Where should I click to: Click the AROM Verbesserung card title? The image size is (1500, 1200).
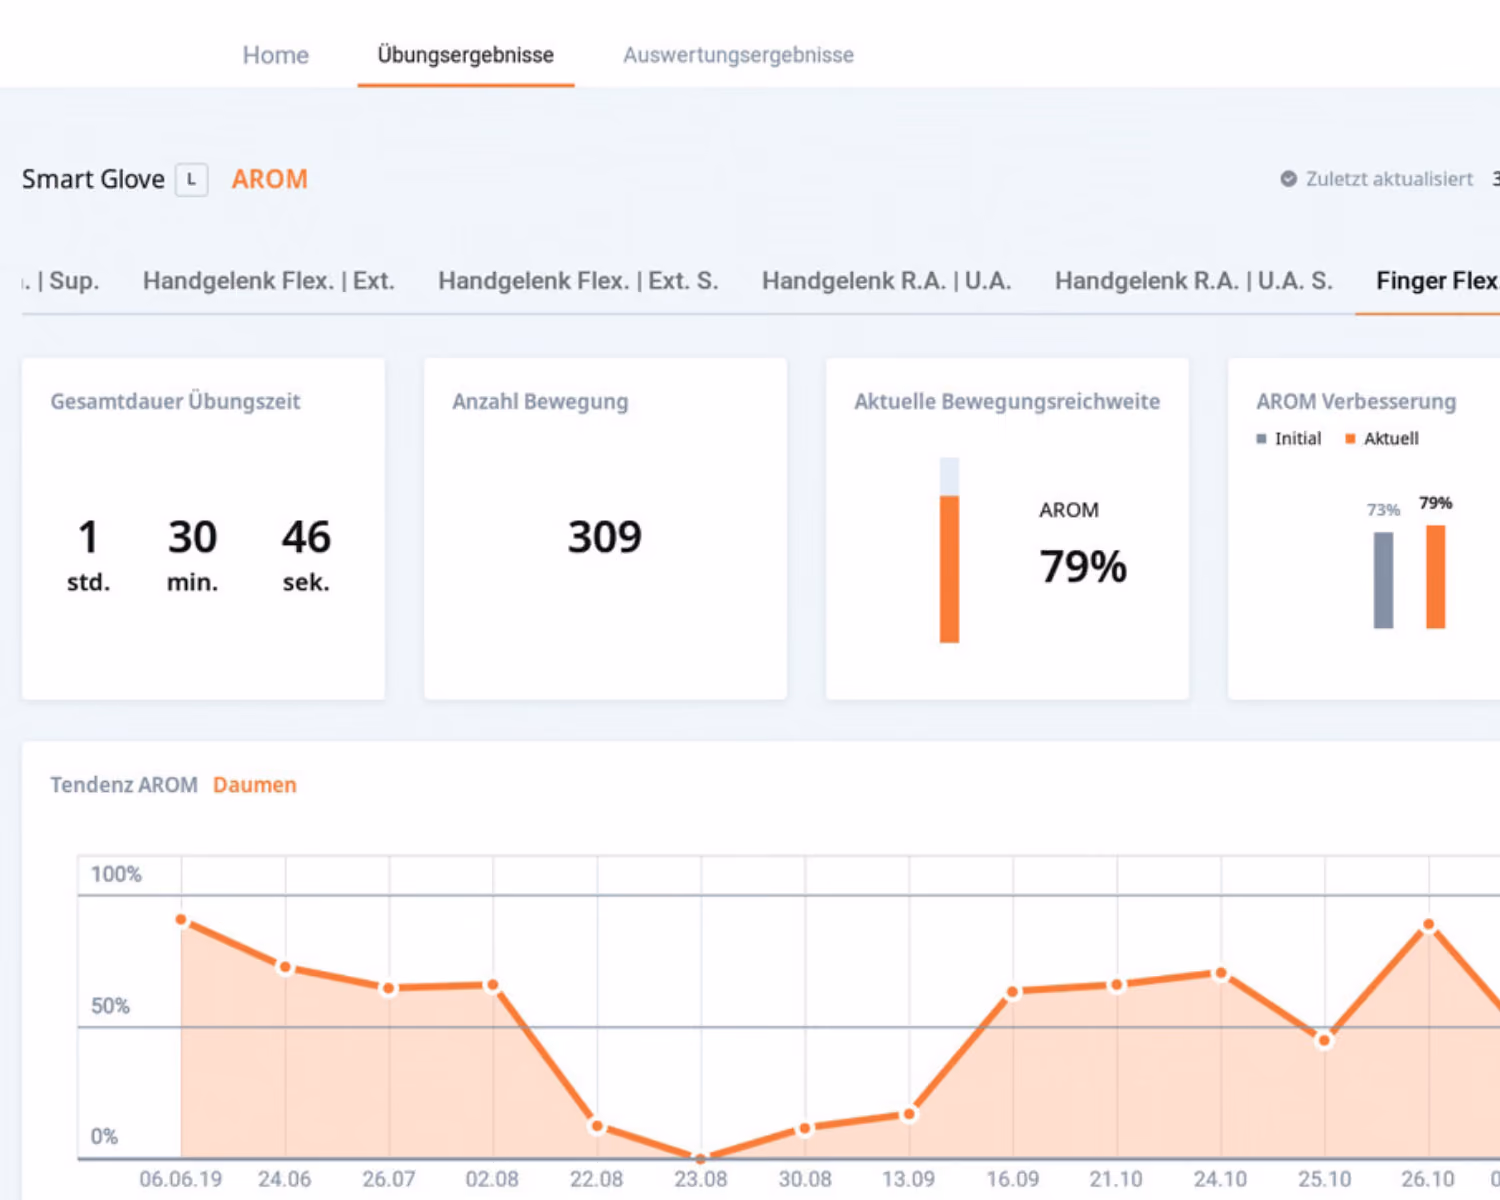point(1356,402)
